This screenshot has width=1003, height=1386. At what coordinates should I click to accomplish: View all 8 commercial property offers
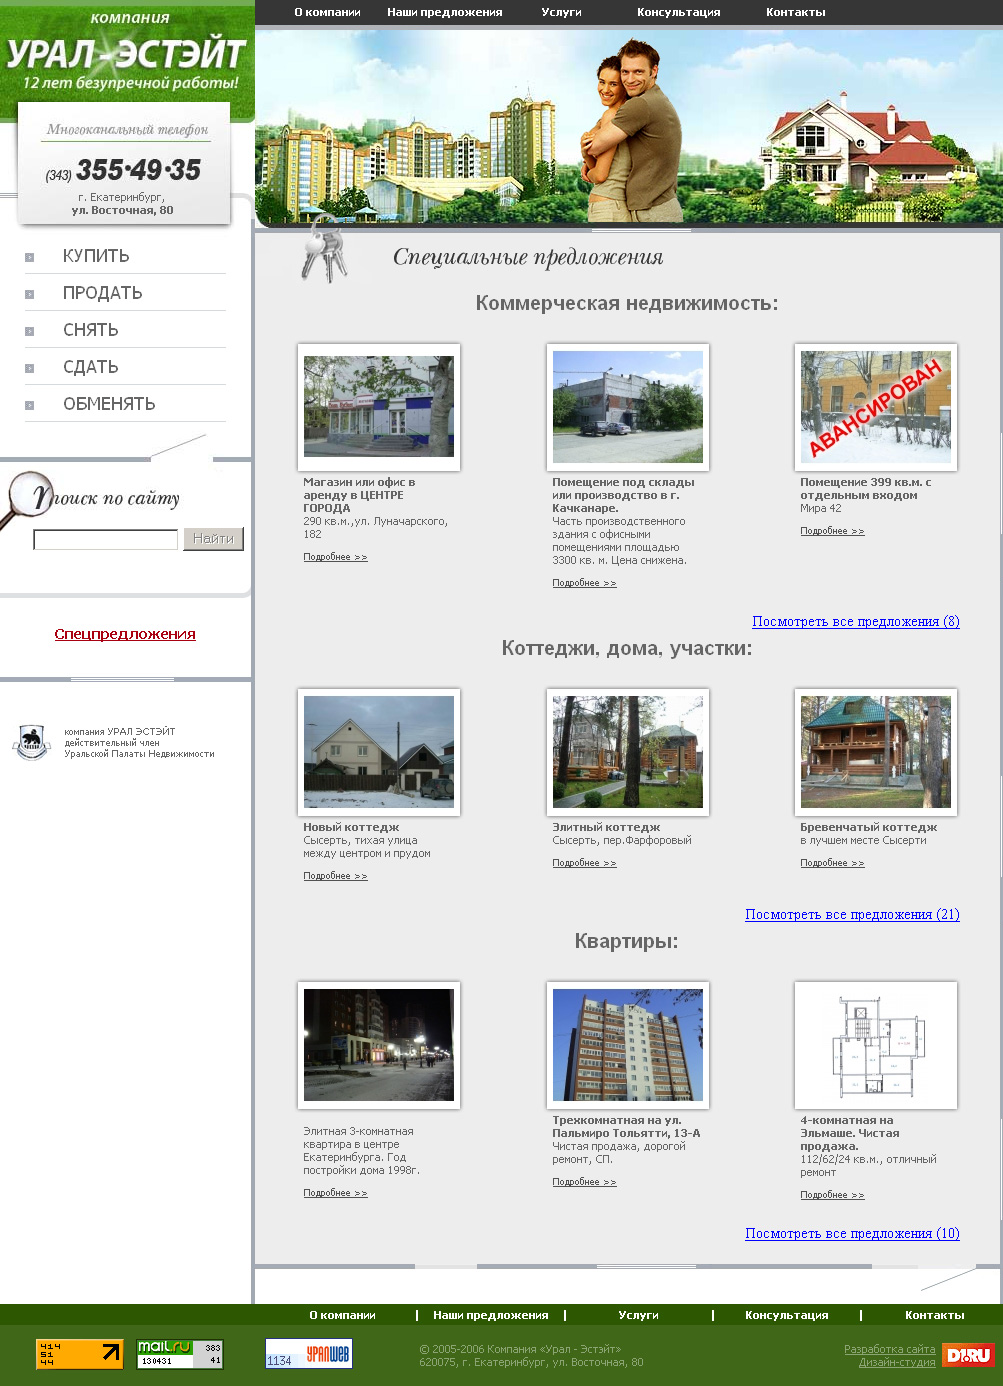[x=856, y=622]
